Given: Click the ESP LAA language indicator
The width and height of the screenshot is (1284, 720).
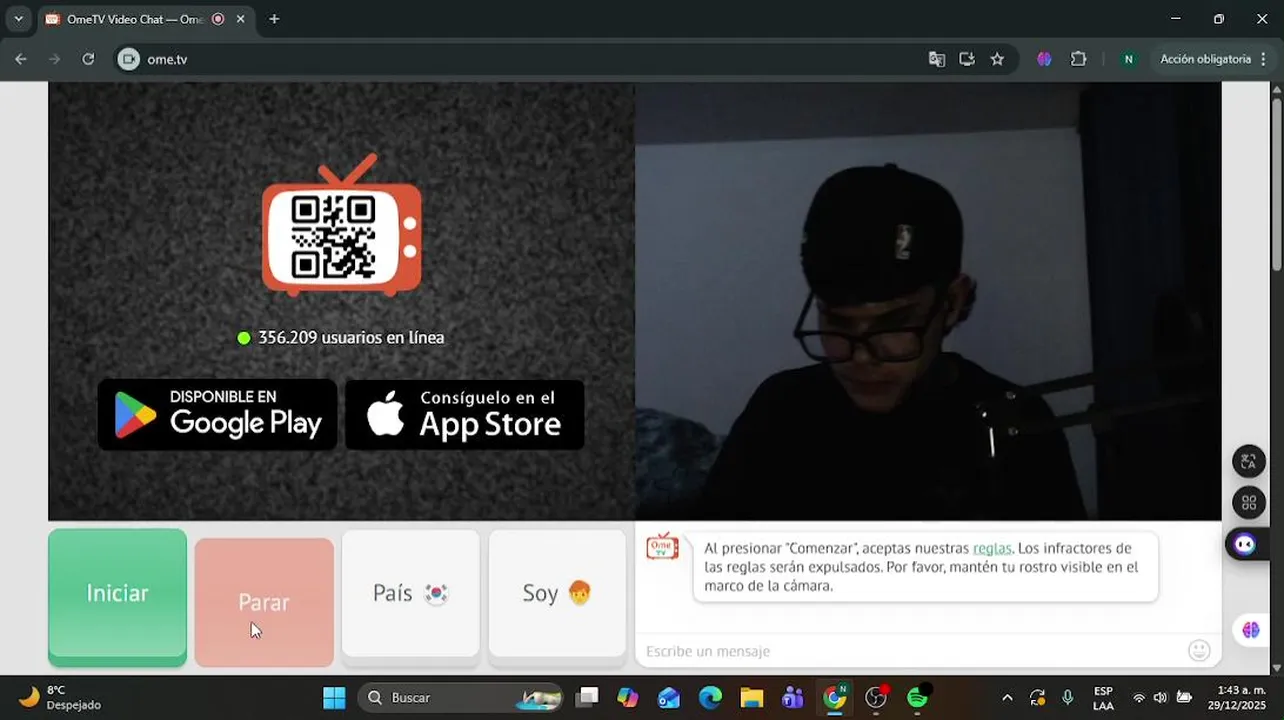Looking at the screenshot, I should pyautogui.click(x=1103, y=698).
